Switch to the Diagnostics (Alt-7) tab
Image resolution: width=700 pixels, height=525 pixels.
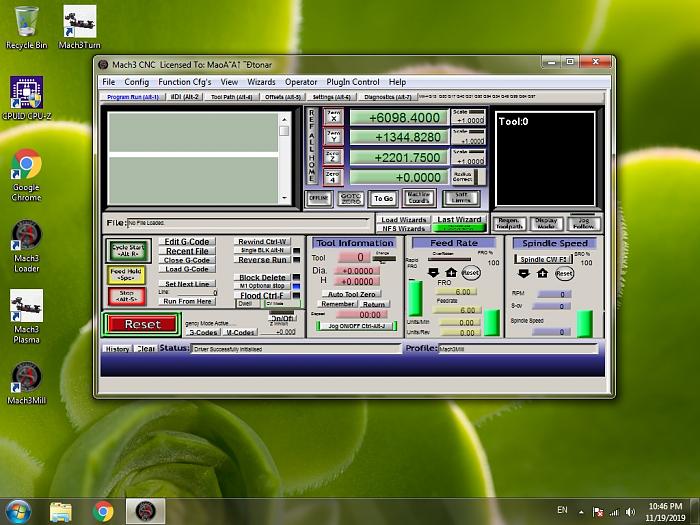(x=388, y=96)
